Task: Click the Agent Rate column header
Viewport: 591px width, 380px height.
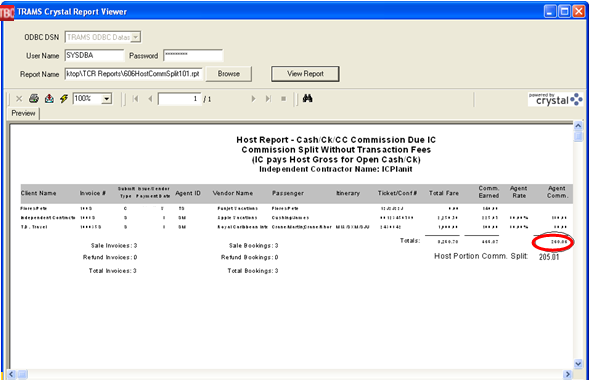Action: [x=519, y=192]
